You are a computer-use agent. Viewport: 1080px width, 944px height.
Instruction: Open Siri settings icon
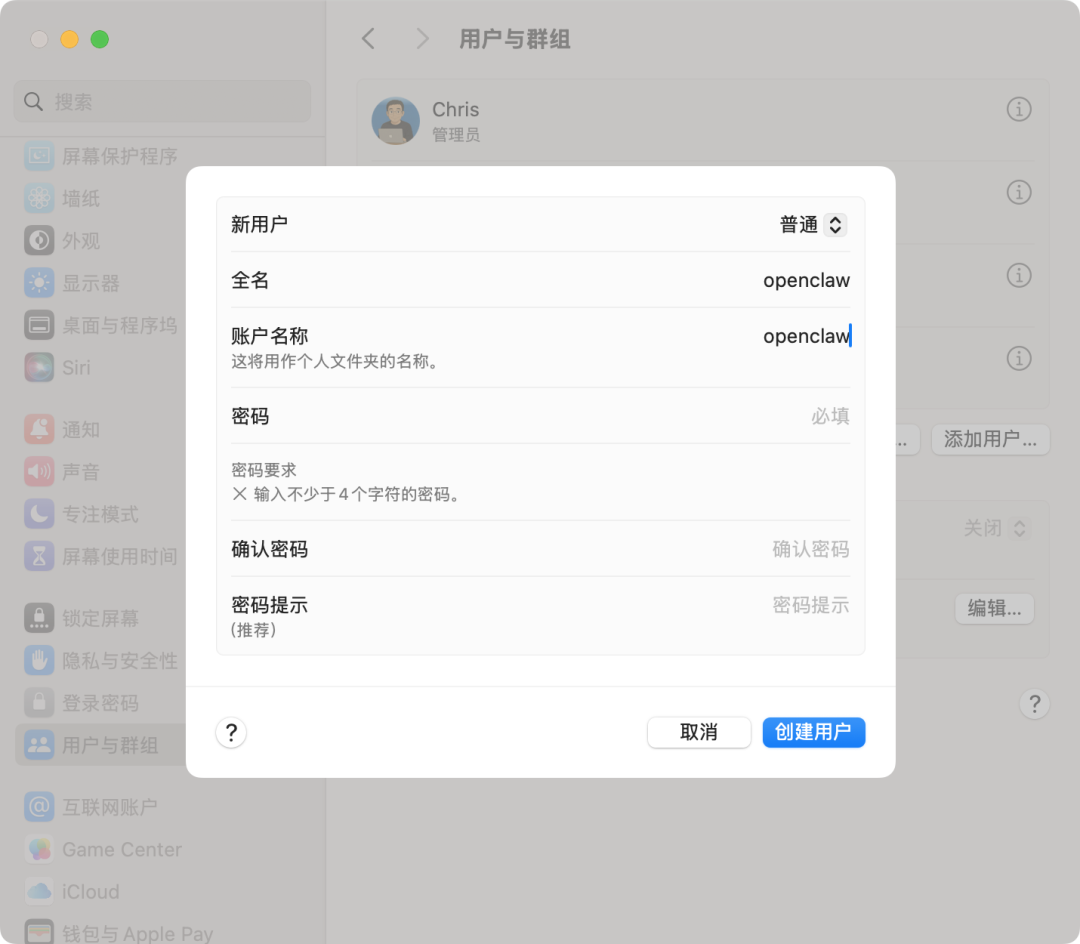(39, 367)
